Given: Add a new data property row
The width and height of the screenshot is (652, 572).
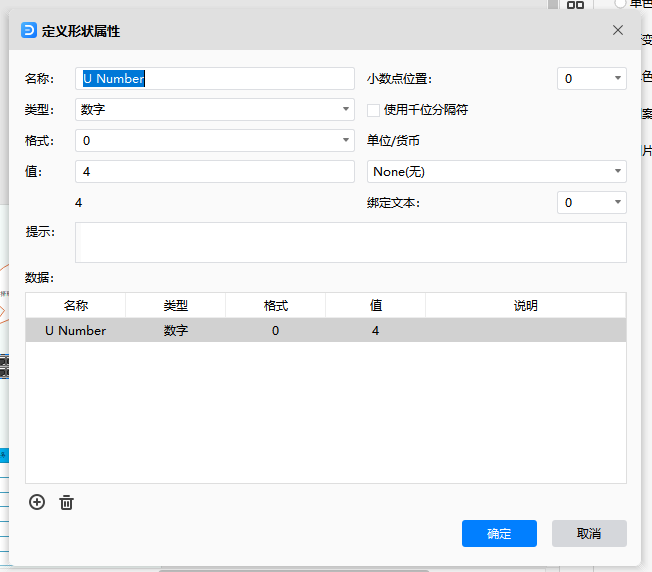Looking at the screenshot, I should point(37,502).
